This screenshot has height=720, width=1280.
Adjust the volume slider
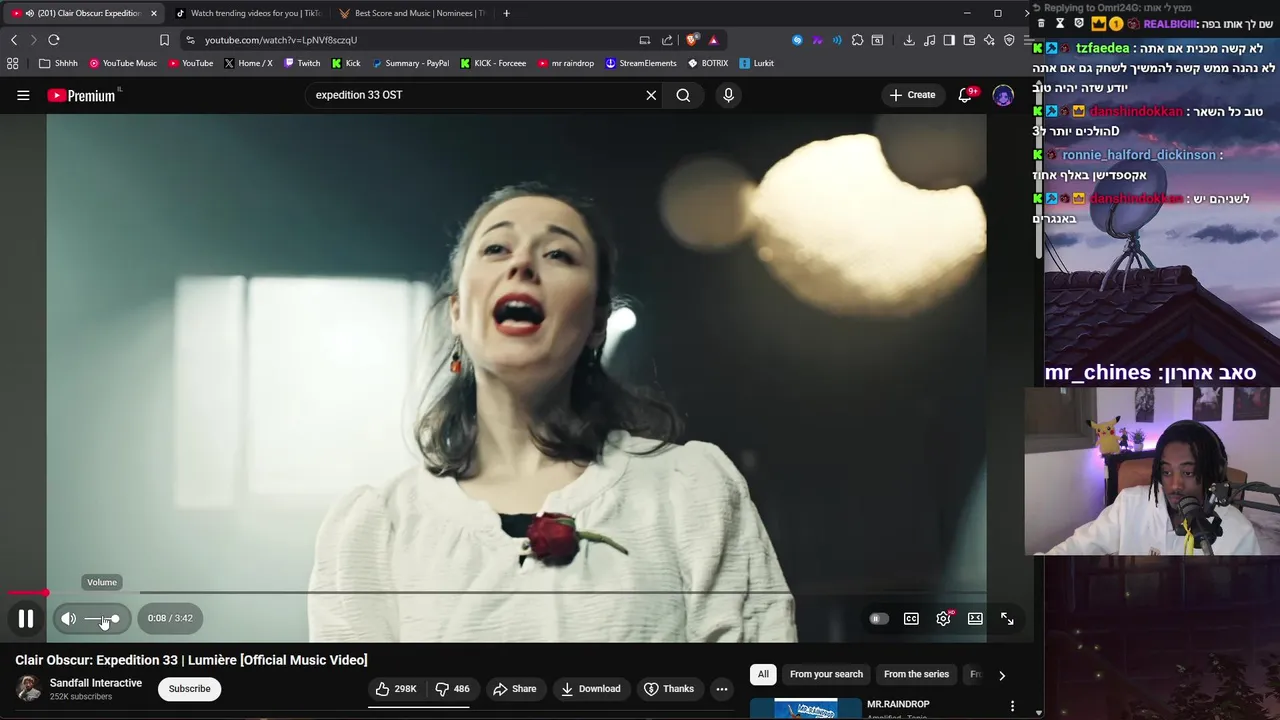point(101,619)
